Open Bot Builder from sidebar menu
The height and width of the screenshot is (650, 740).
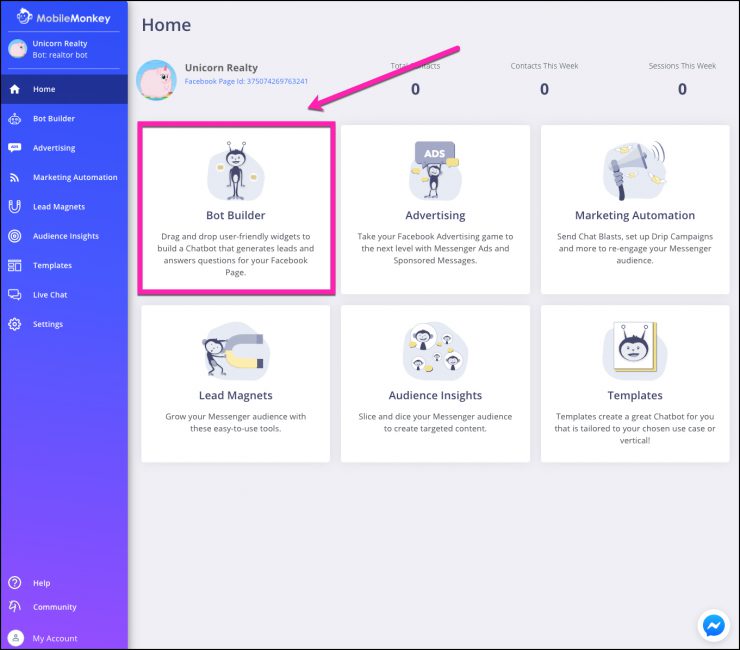point(64,118)
